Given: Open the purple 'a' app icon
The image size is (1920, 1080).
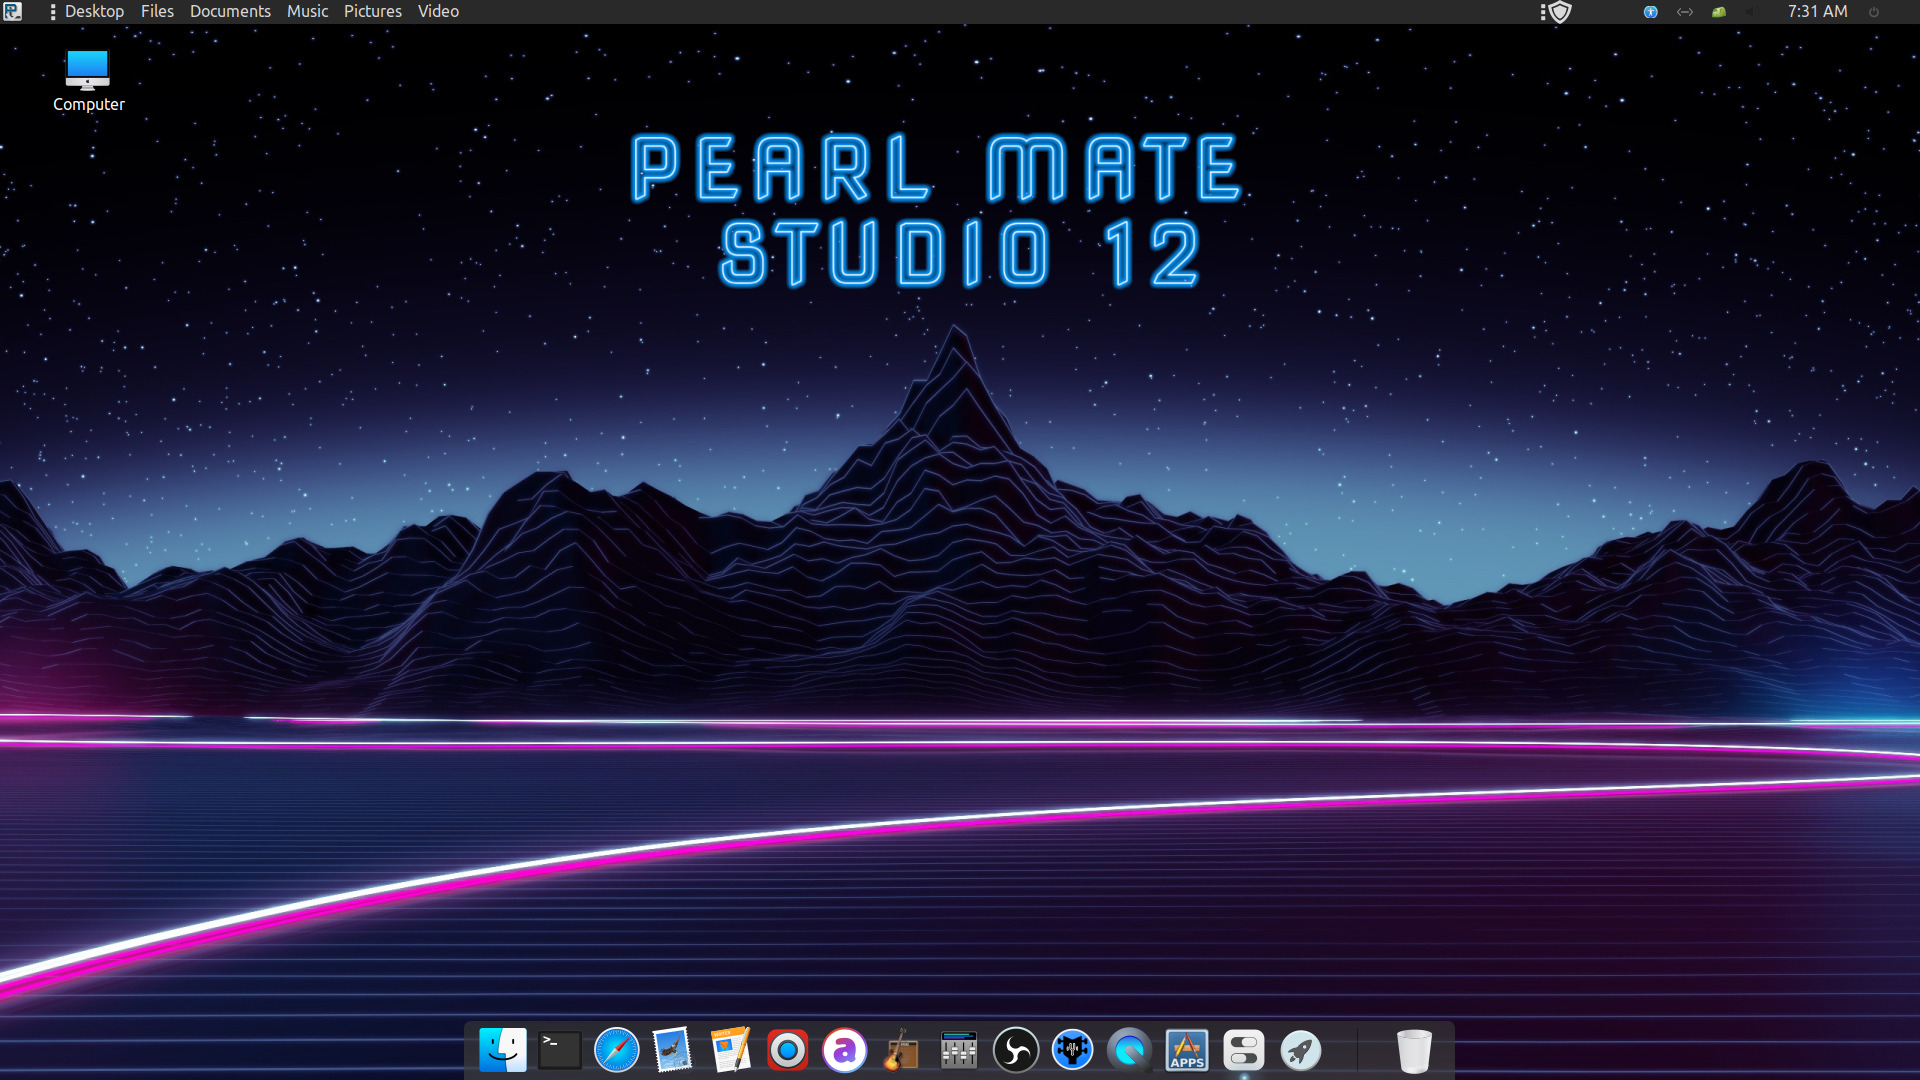Looking at the screenshot, I should (x=844, y=1050).
